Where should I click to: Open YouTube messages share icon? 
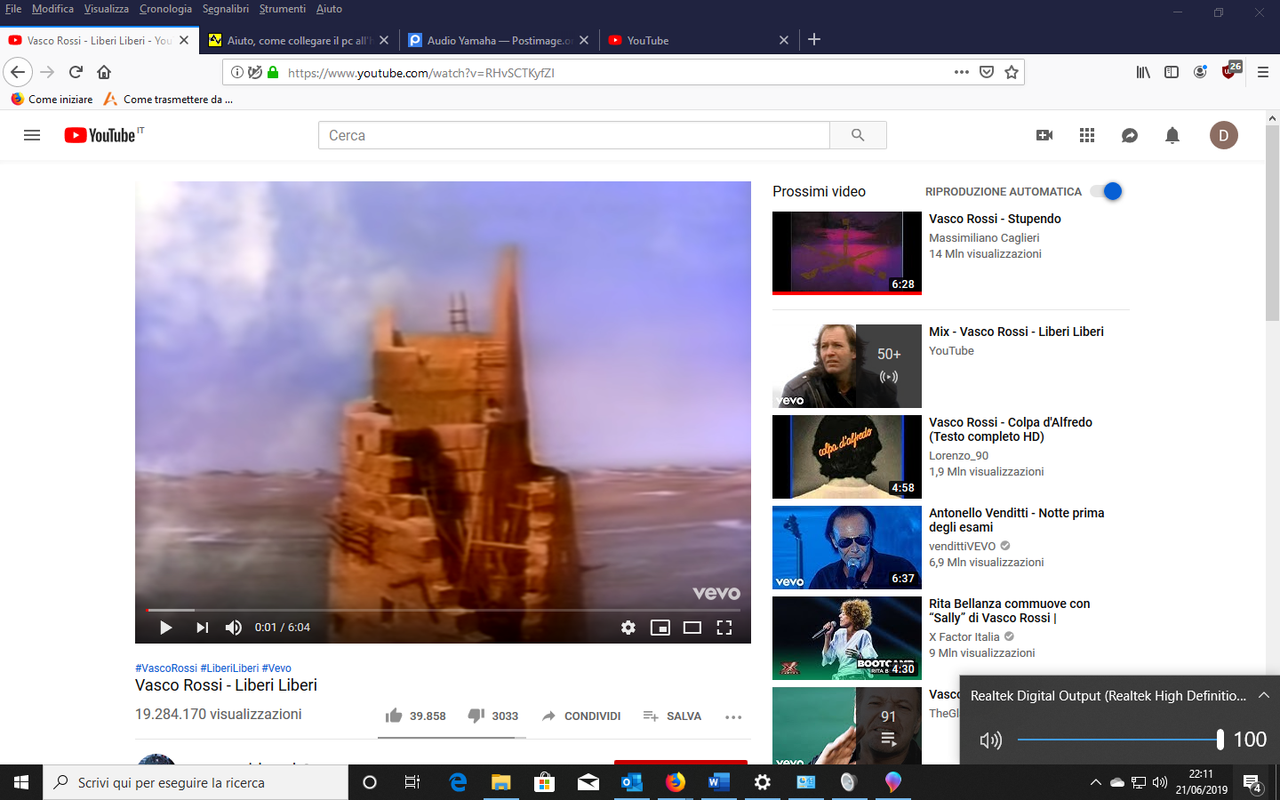(1130, 135)
